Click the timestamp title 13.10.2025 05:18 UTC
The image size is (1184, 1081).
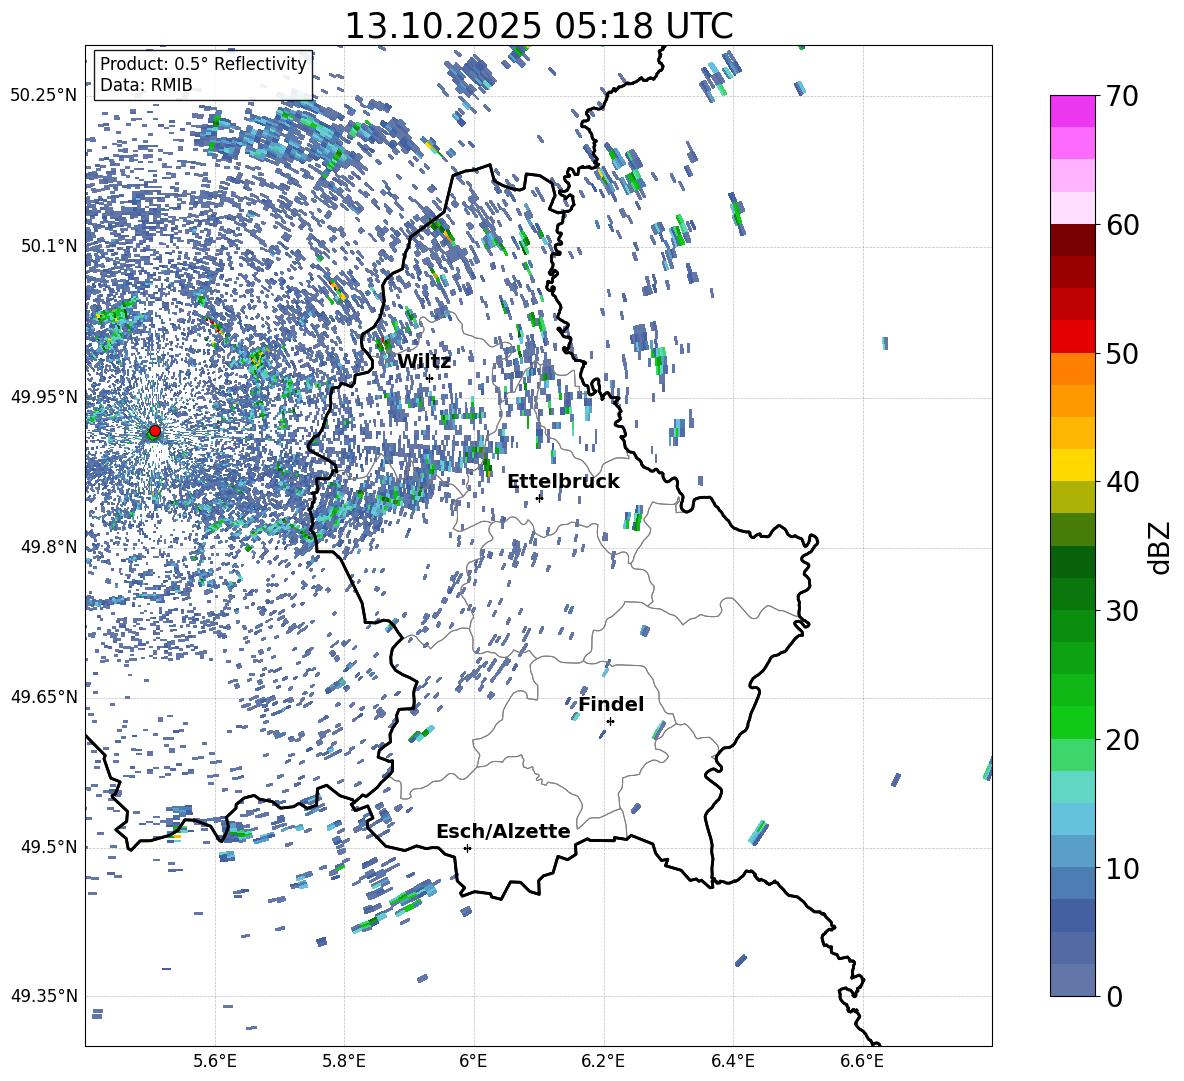coord(538,26)
